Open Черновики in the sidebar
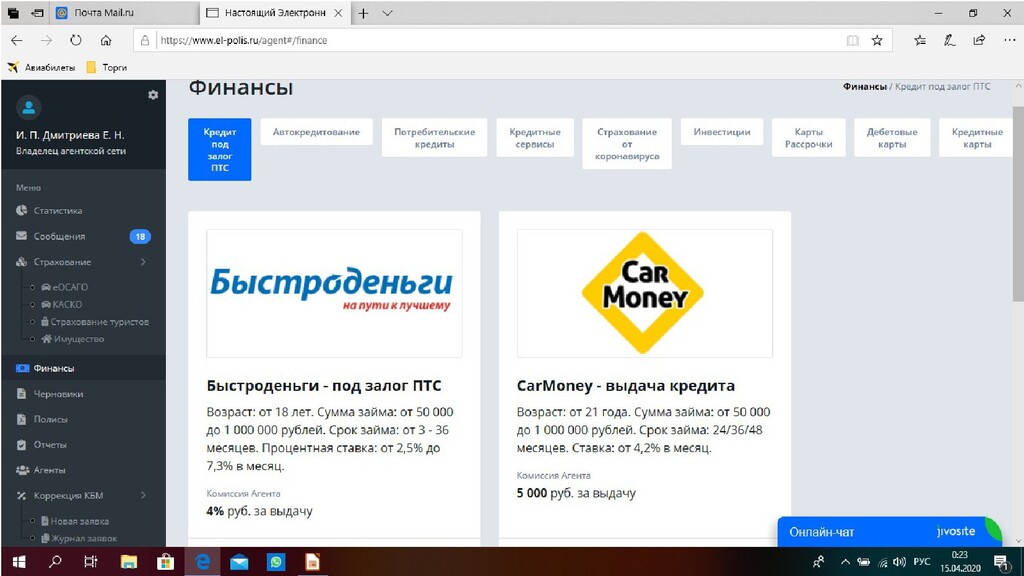The height and width of the screenshot is (576, 1024). point(50,393)
